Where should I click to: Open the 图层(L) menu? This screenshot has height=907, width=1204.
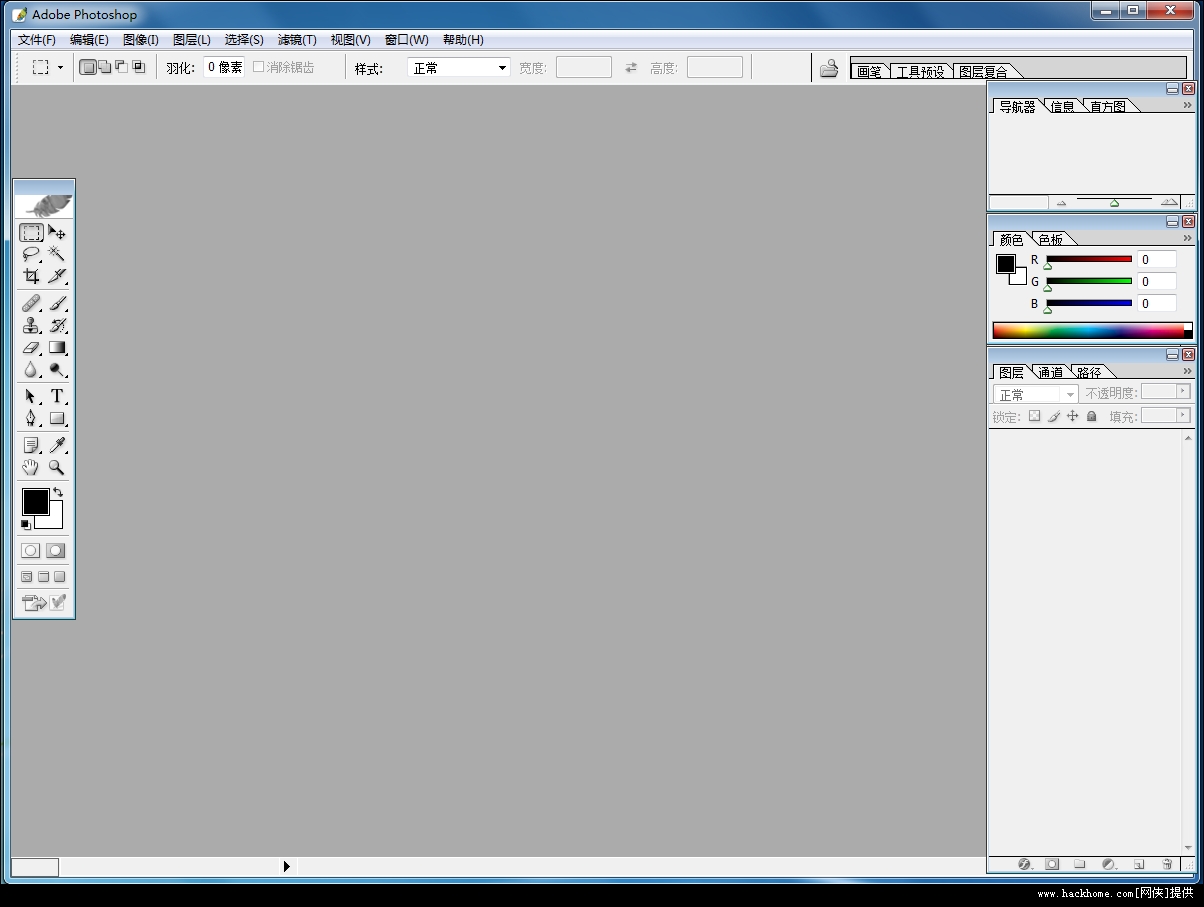pos(192,40)
